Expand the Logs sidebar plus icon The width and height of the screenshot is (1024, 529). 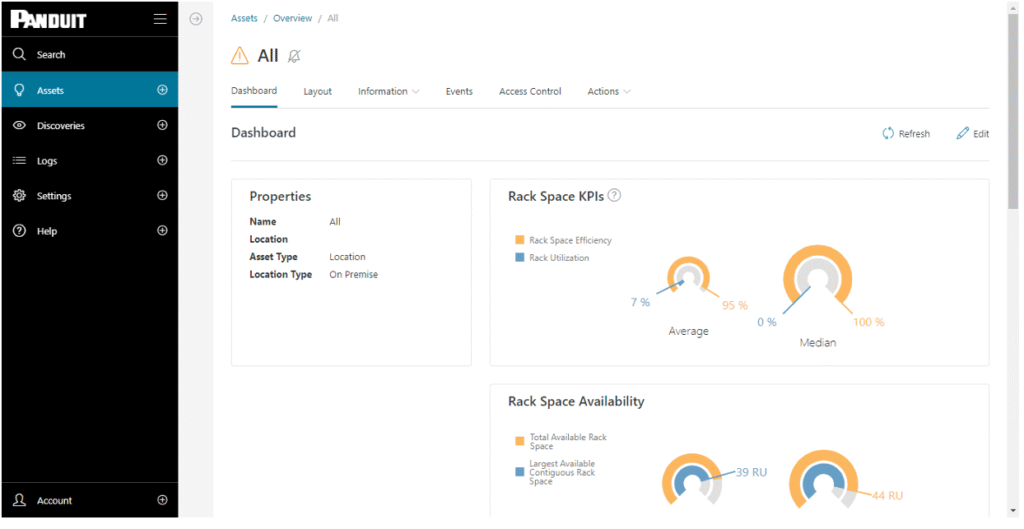162,160
